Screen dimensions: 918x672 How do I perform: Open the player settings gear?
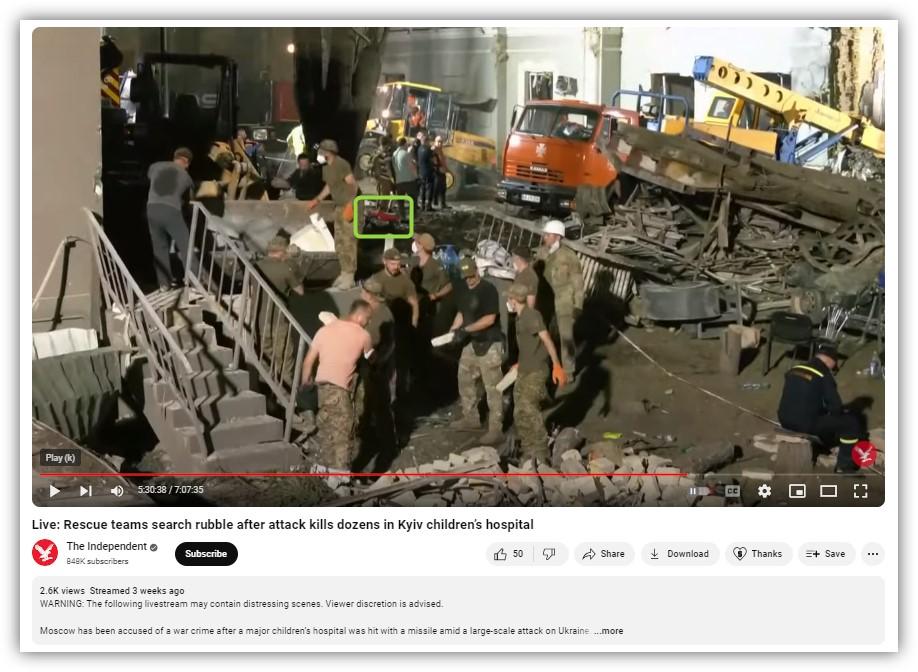pyautogui.click(x=764, y=491)
